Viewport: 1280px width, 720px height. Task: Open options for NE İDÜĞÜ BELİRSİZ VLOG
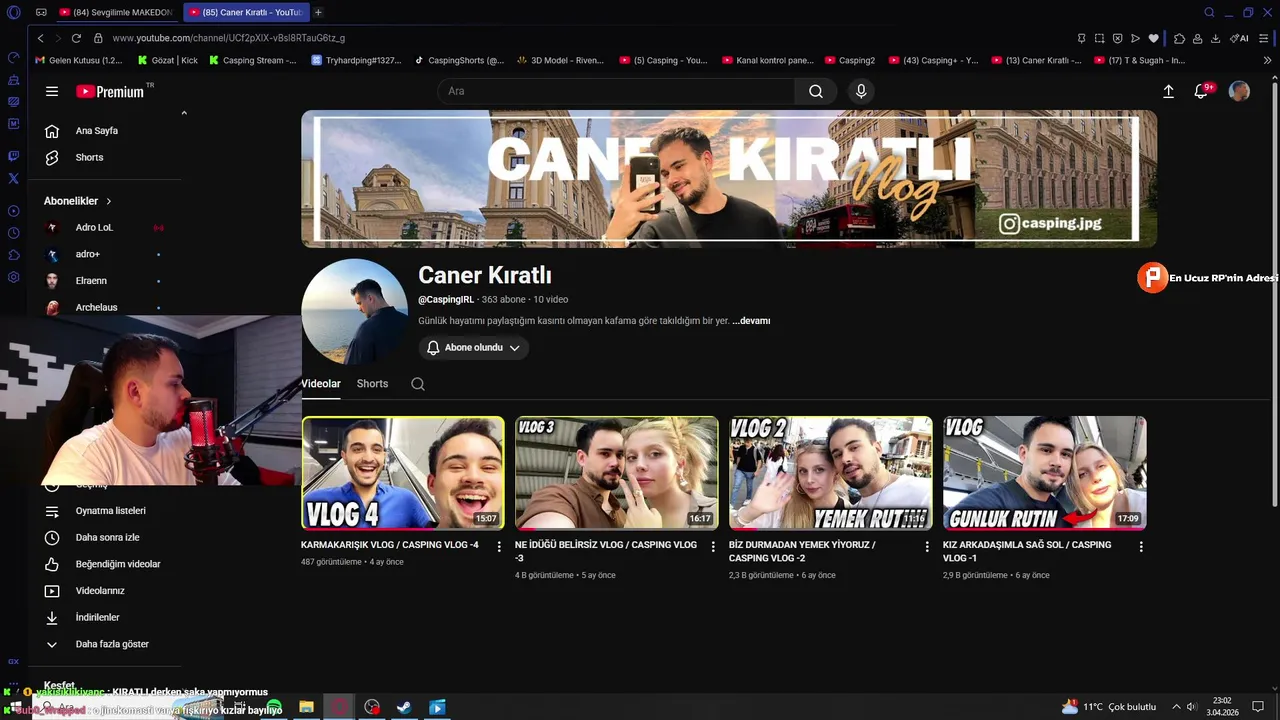point(713,547)
